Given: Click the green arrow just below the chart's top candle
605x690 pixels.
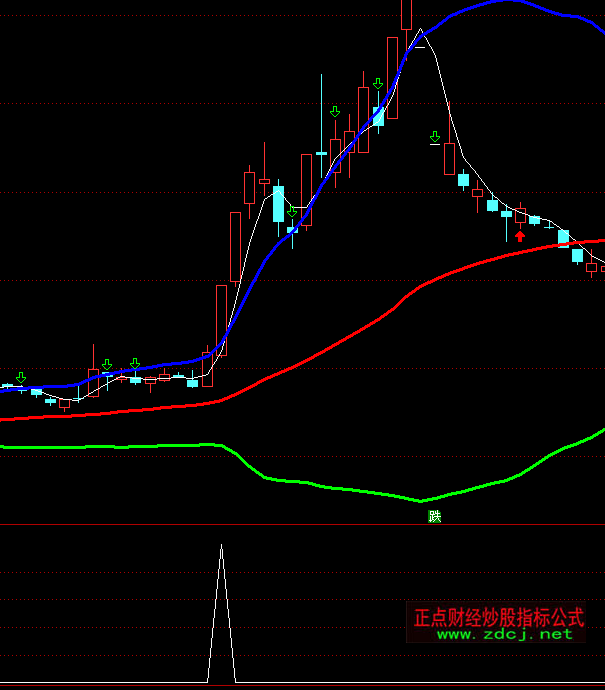Looking at the screenshot, I should pos(378,84).
